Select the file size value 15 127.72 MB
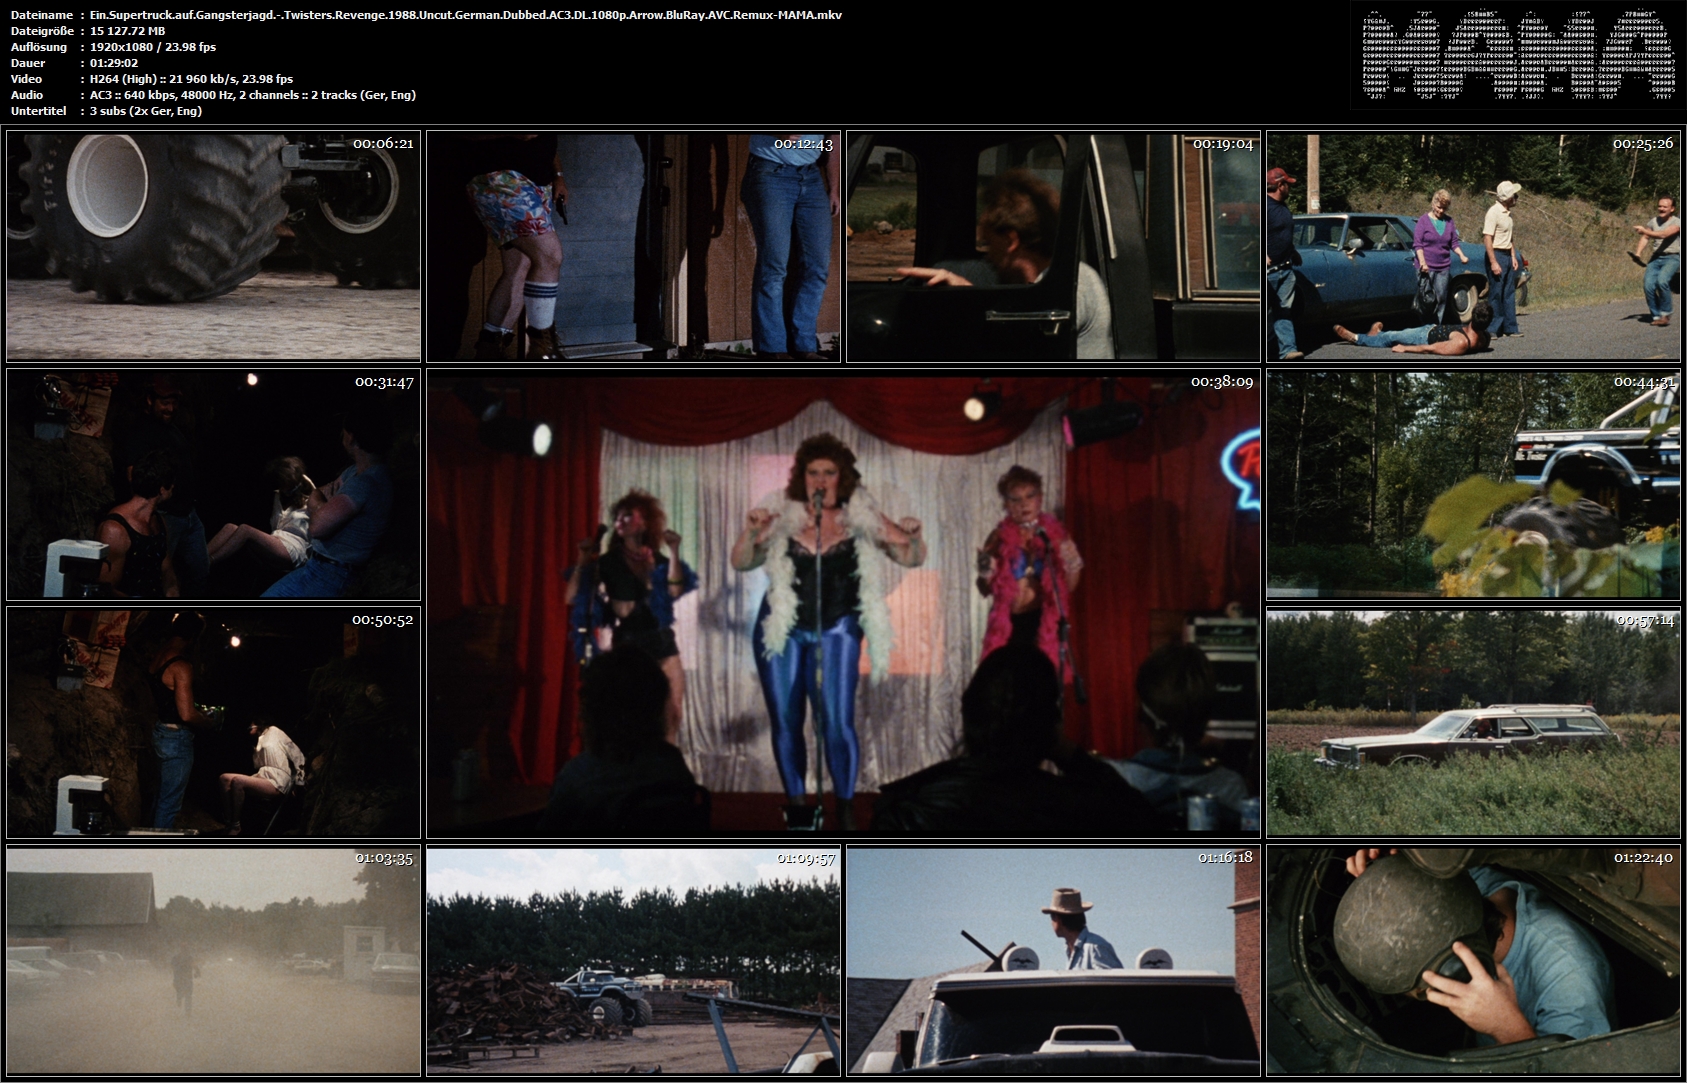The width and height of the screenshot is (1687, 1083). [128, 31]
